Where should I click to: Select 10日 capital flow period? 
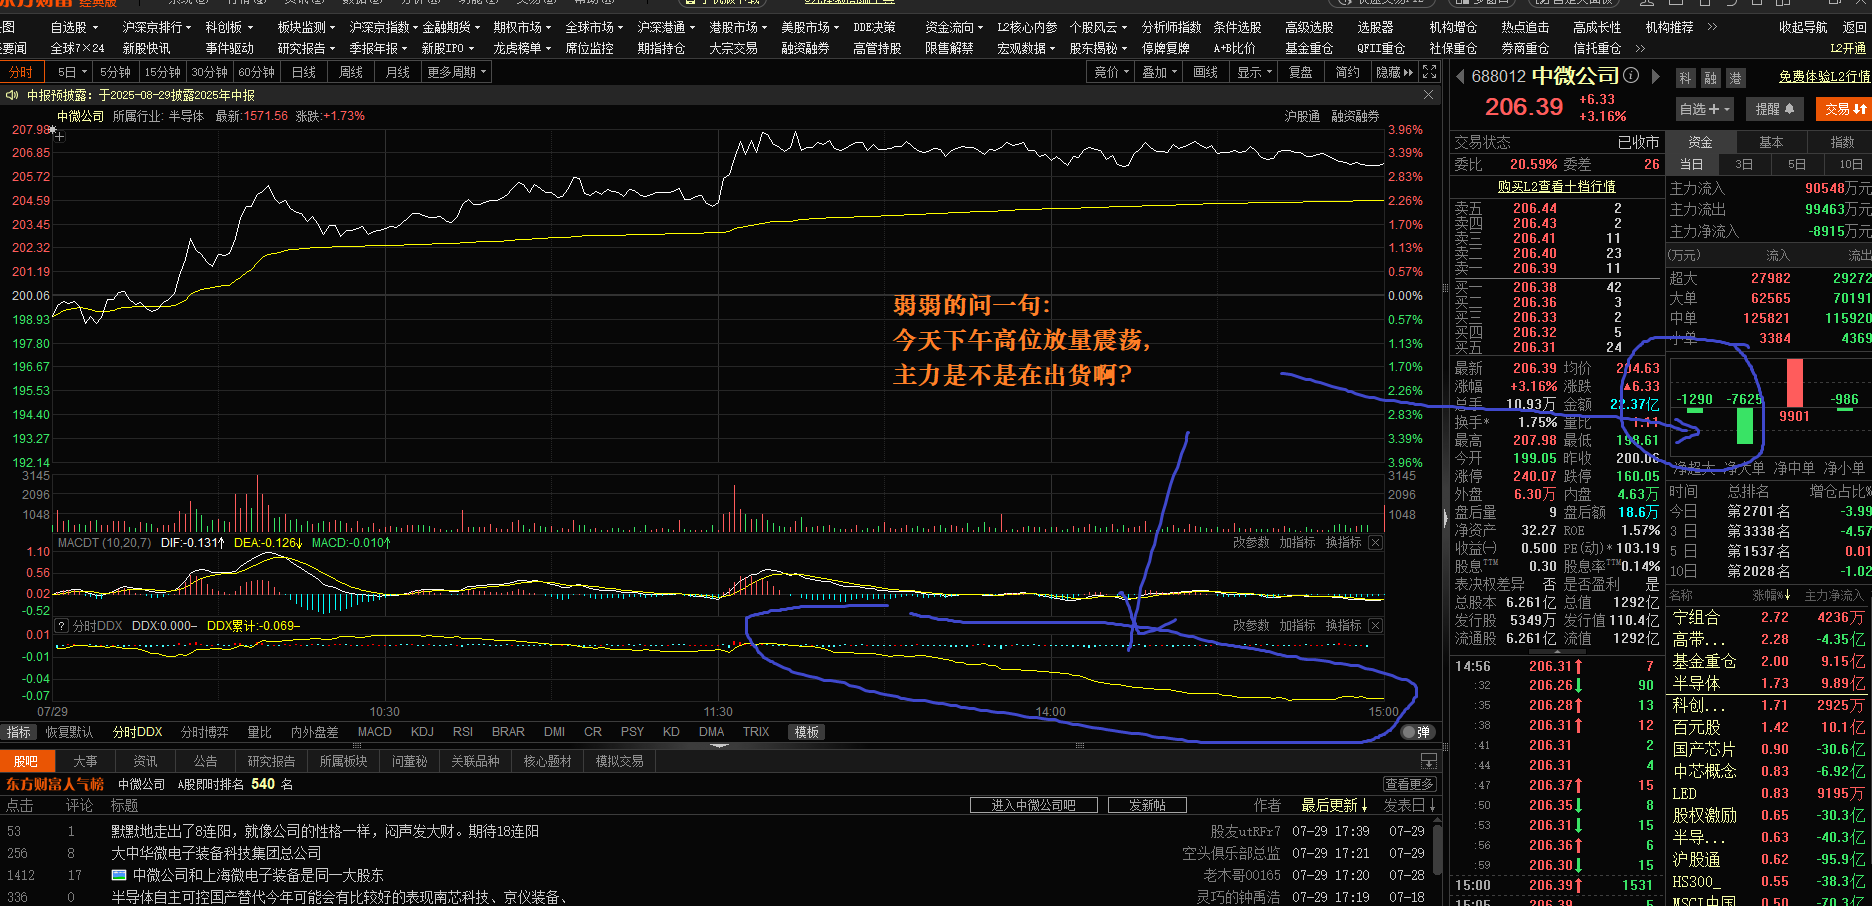[x=1850, y=164]
